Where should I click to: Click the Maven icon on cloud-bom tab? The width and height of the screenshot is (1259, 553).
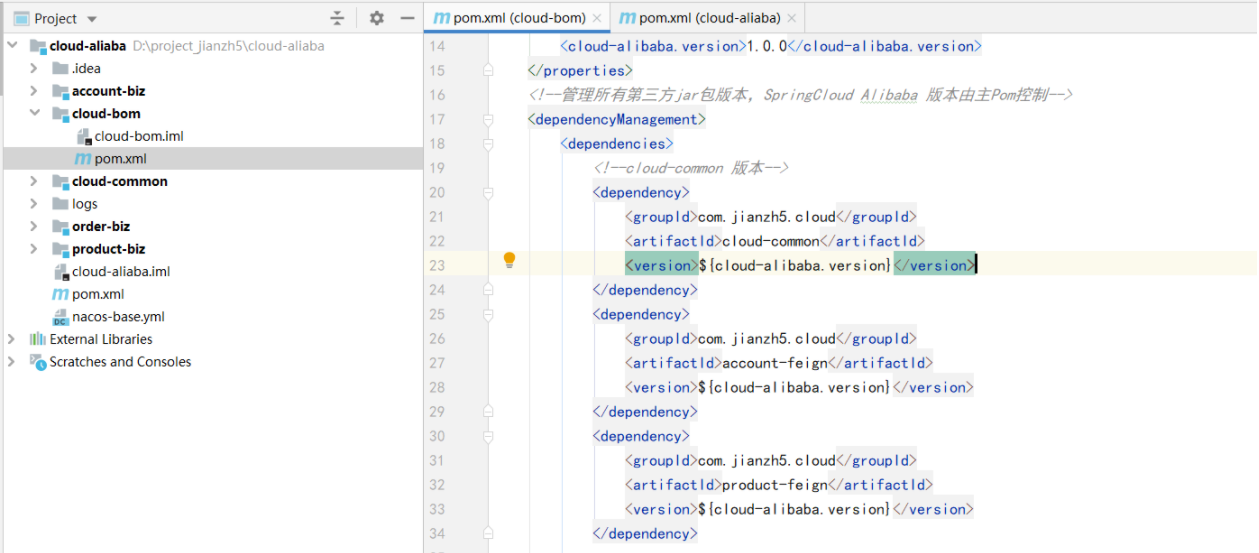click(441, 18)
